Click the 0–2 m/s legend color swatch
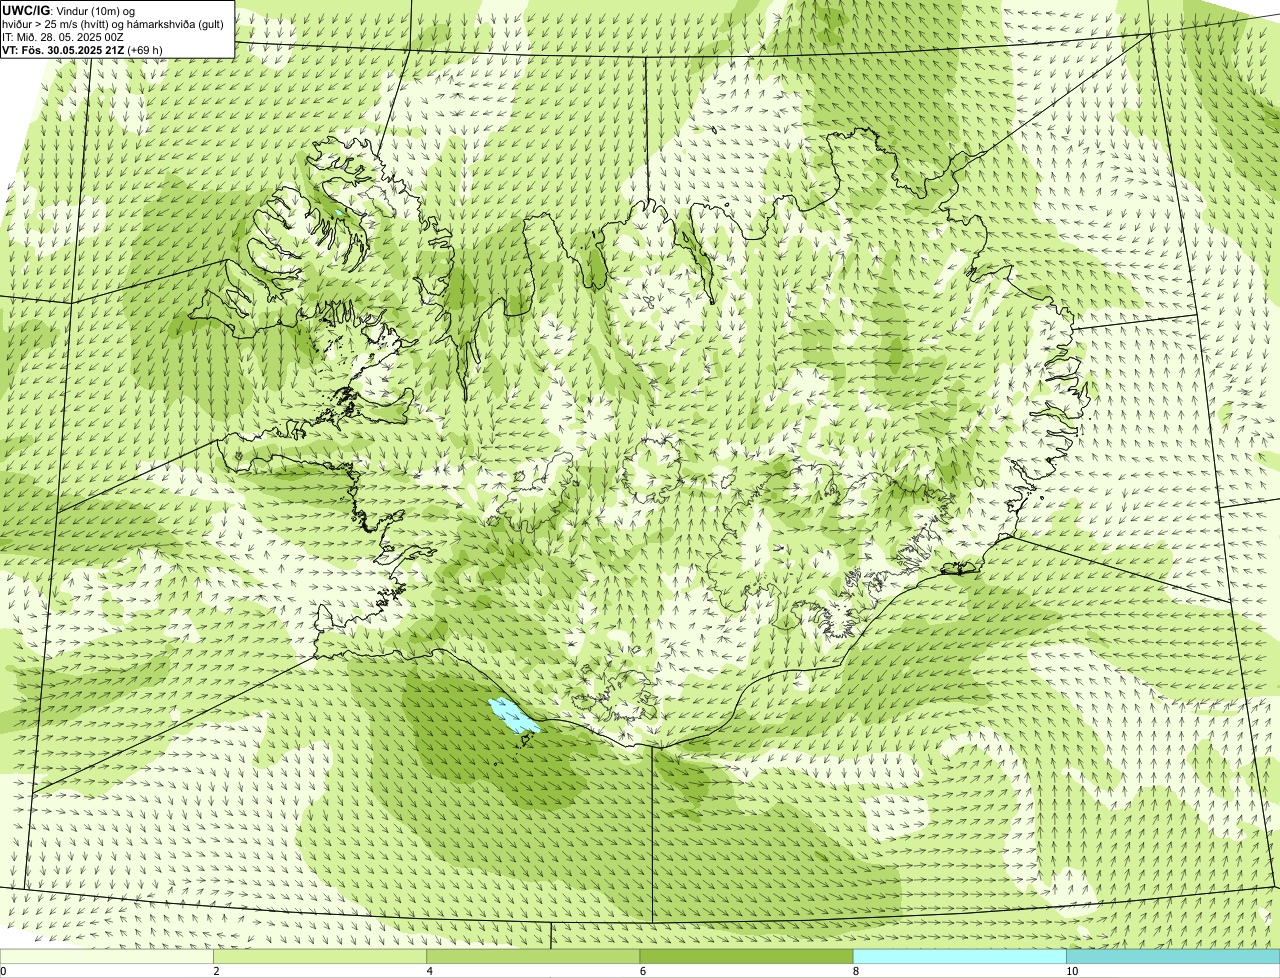Viewport: 1280px width, 978px height. pyautogui.click(x=106, y=957)
